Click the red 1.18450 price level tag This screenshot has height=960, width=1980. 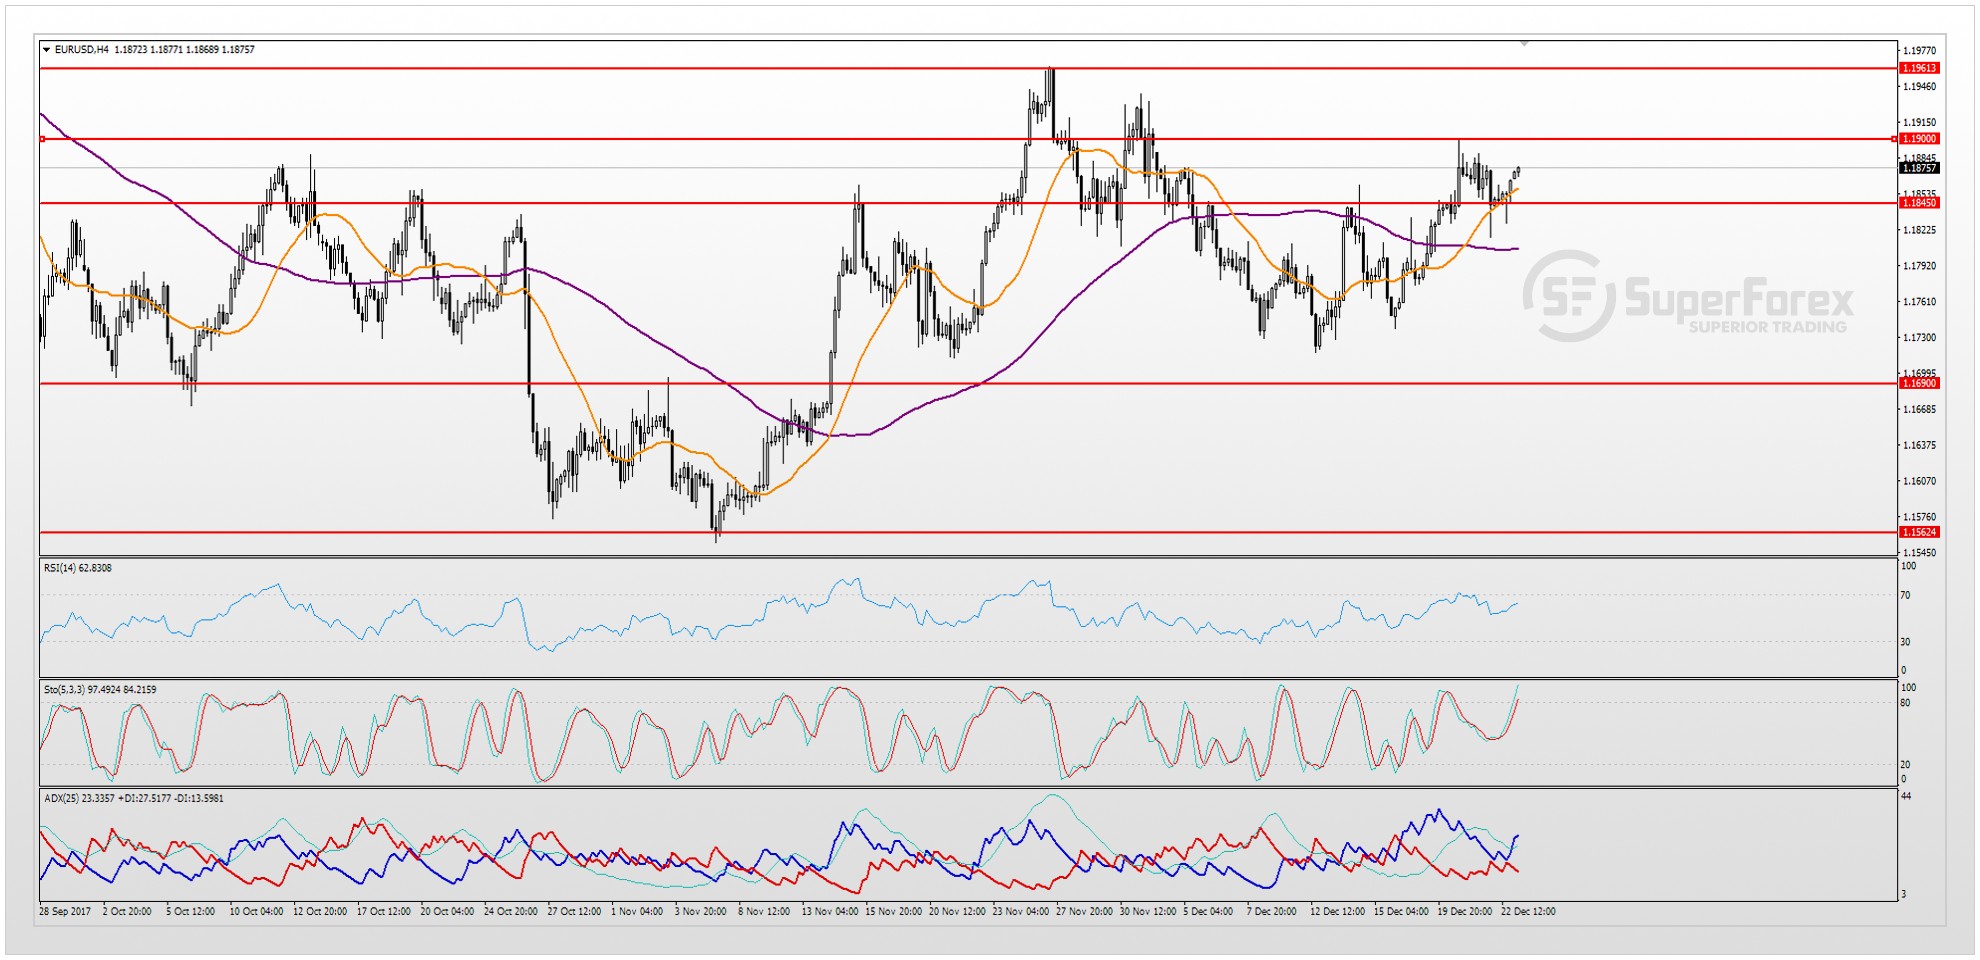[1920, 203]
